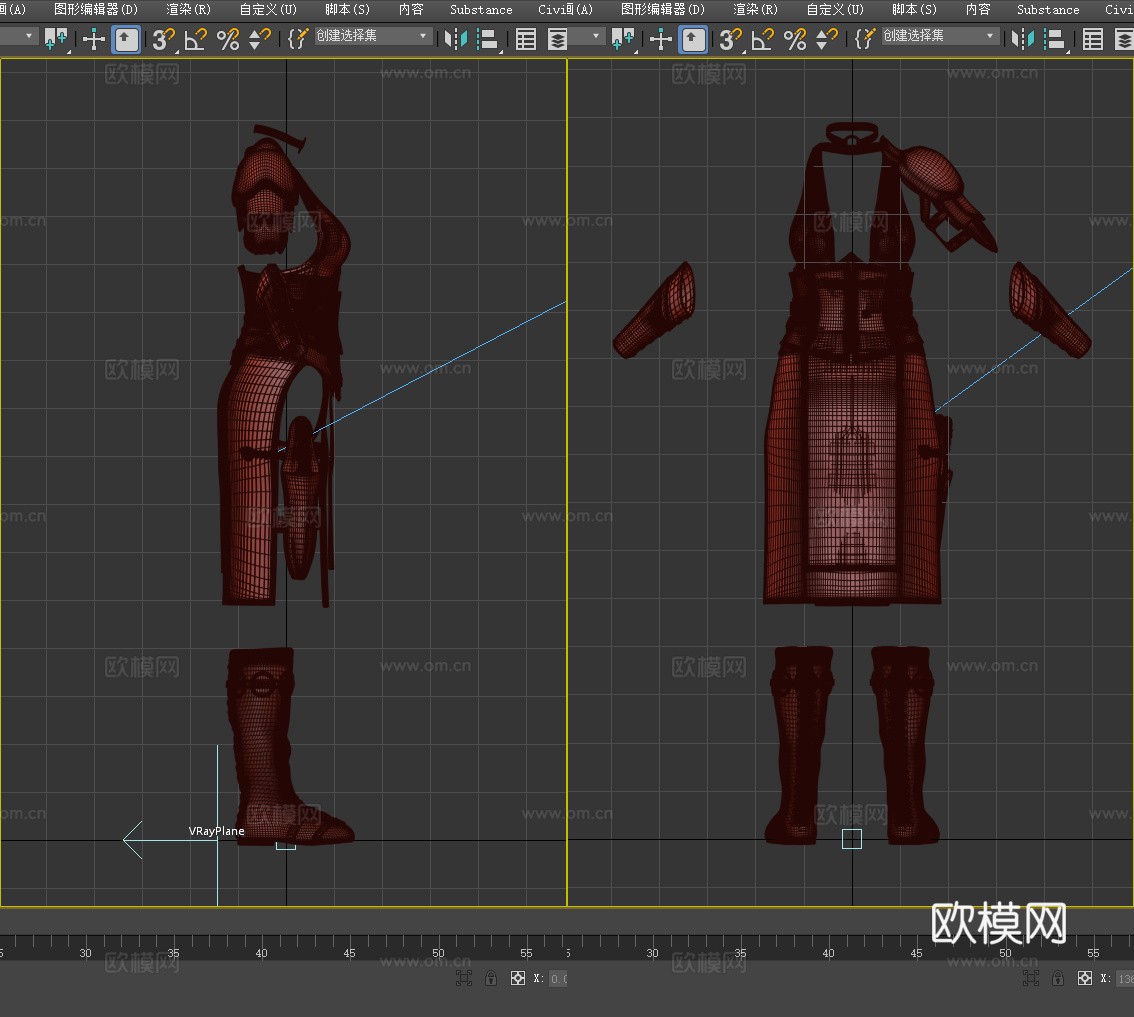Open the 内容 menu in right window
Viewport: 1134px width, 1017px height.
click(x=978, y=9)
